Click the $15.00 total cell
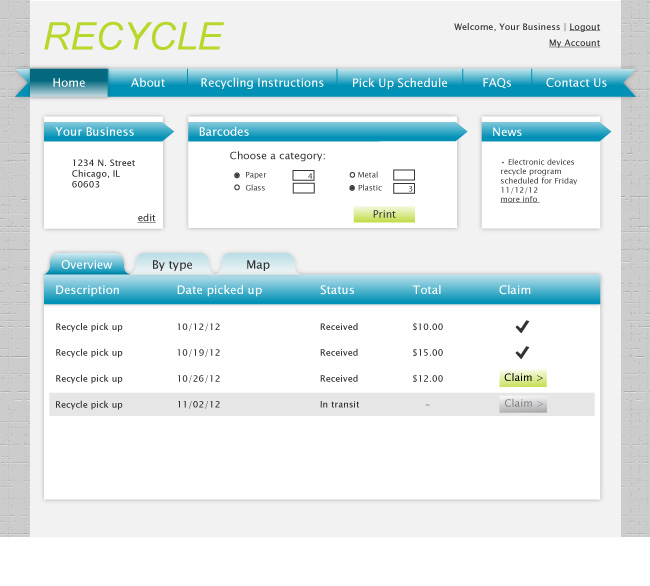Image resolution: width=650 pixels, height=586 pixels. 428,353
